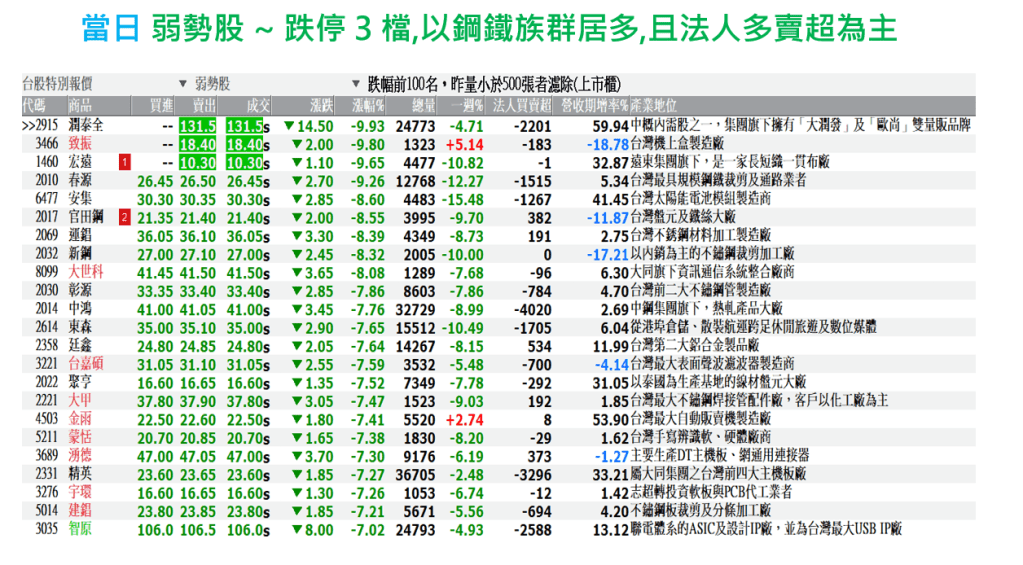Click the >> row pointer before 2915
This screenshot has height=565, width=1023.
click(28, 126)
